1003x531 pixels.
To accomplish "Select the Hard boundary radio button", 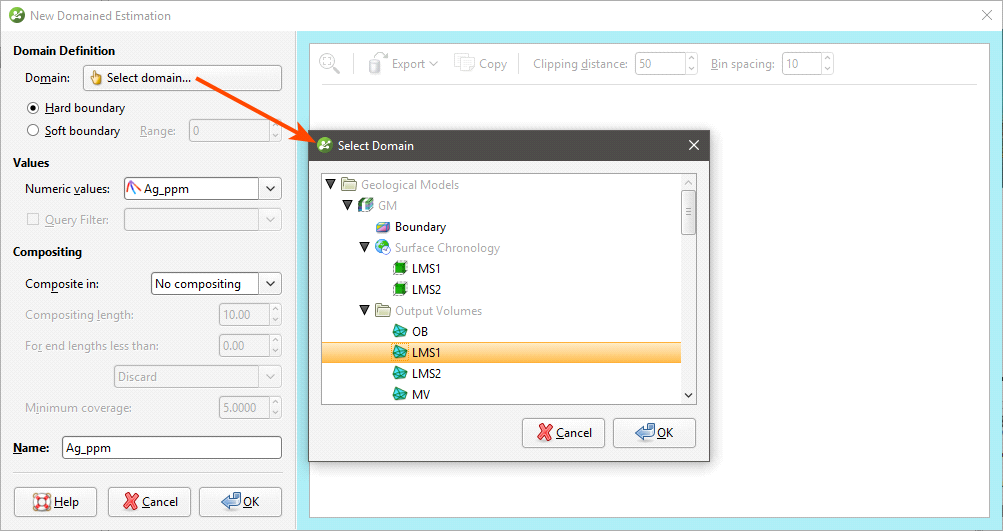I will pyautogui.click(x=33, y=108).
